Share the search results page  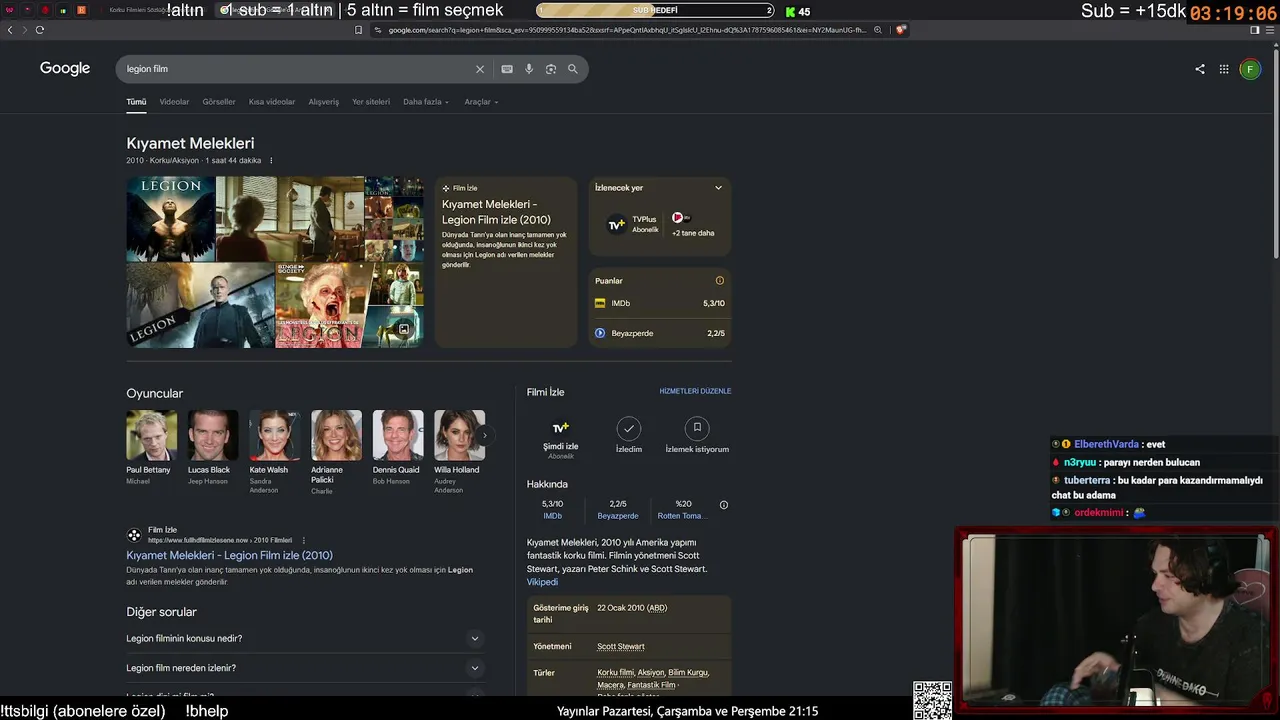pyautogui.click(x=1200, y=69)
